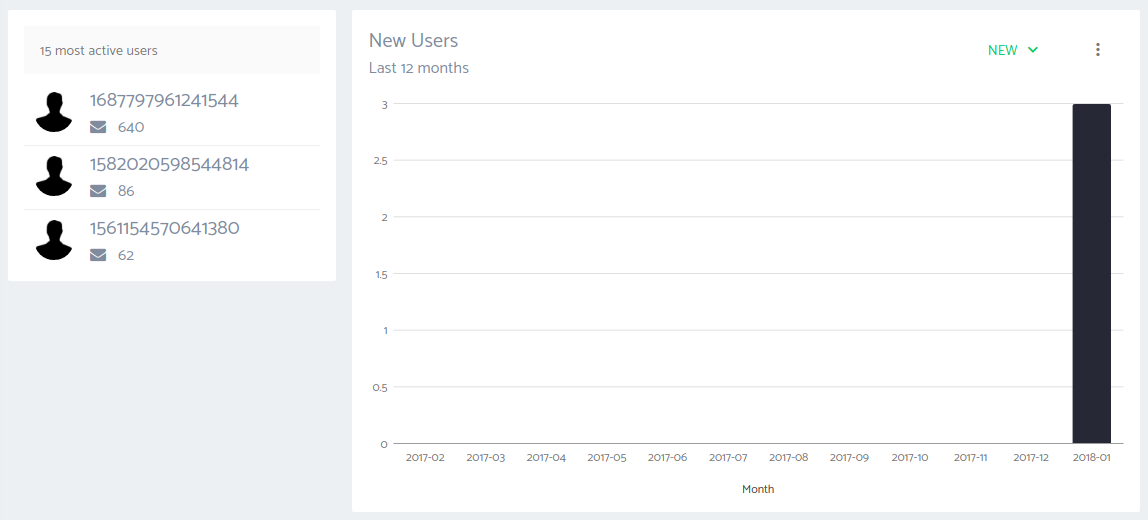Click the Month axis title
This screenshot has height=520, width=1148.
tap(758, 489)
